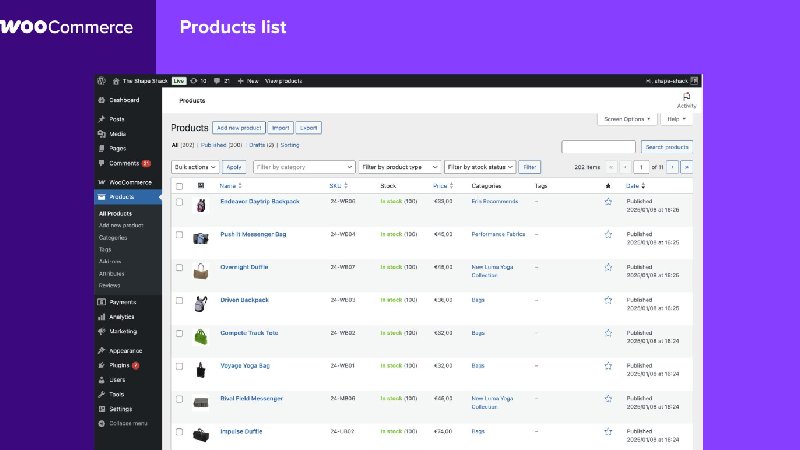Click the current page number field
The width and height of the screenshot is (800, 450).
[641, 167]
